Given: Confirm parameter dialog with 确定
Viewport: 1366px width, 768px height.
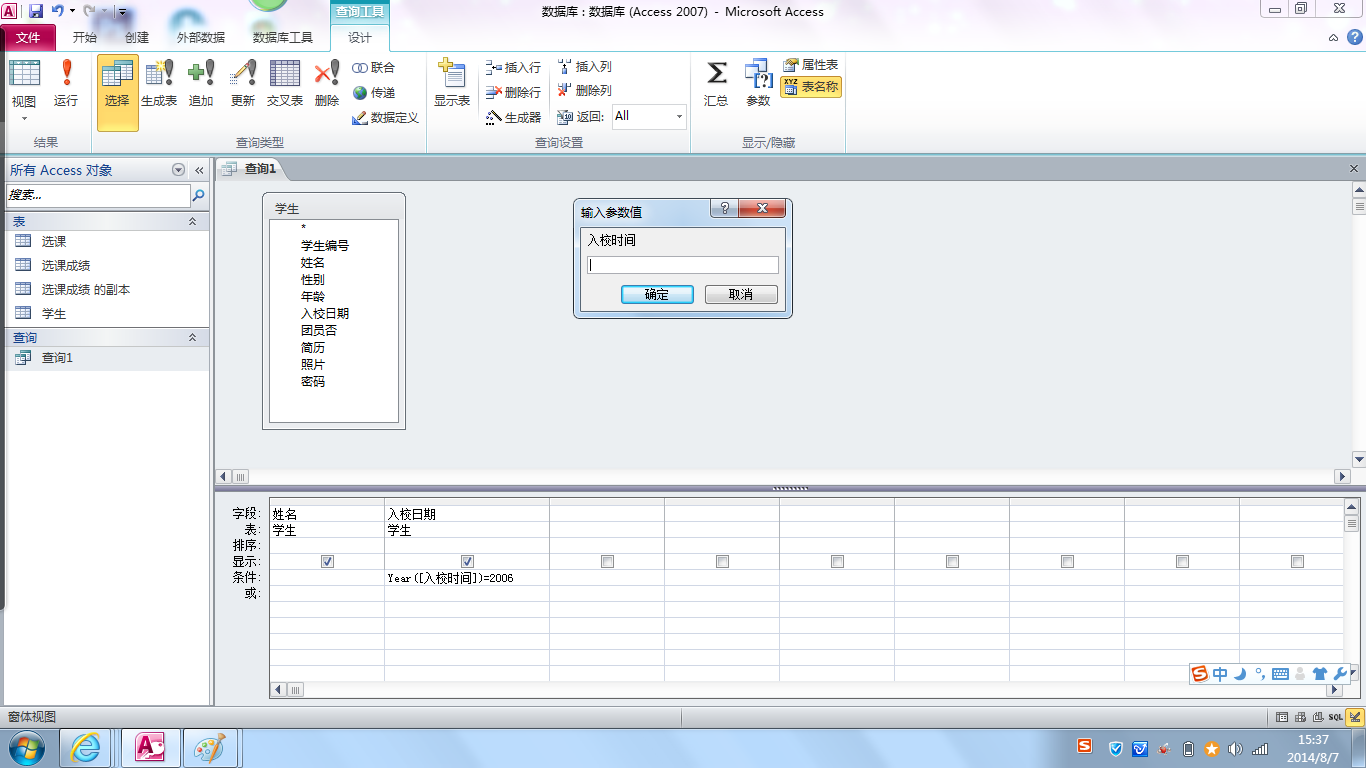Looking at the screenshot, I should [657, 294].
